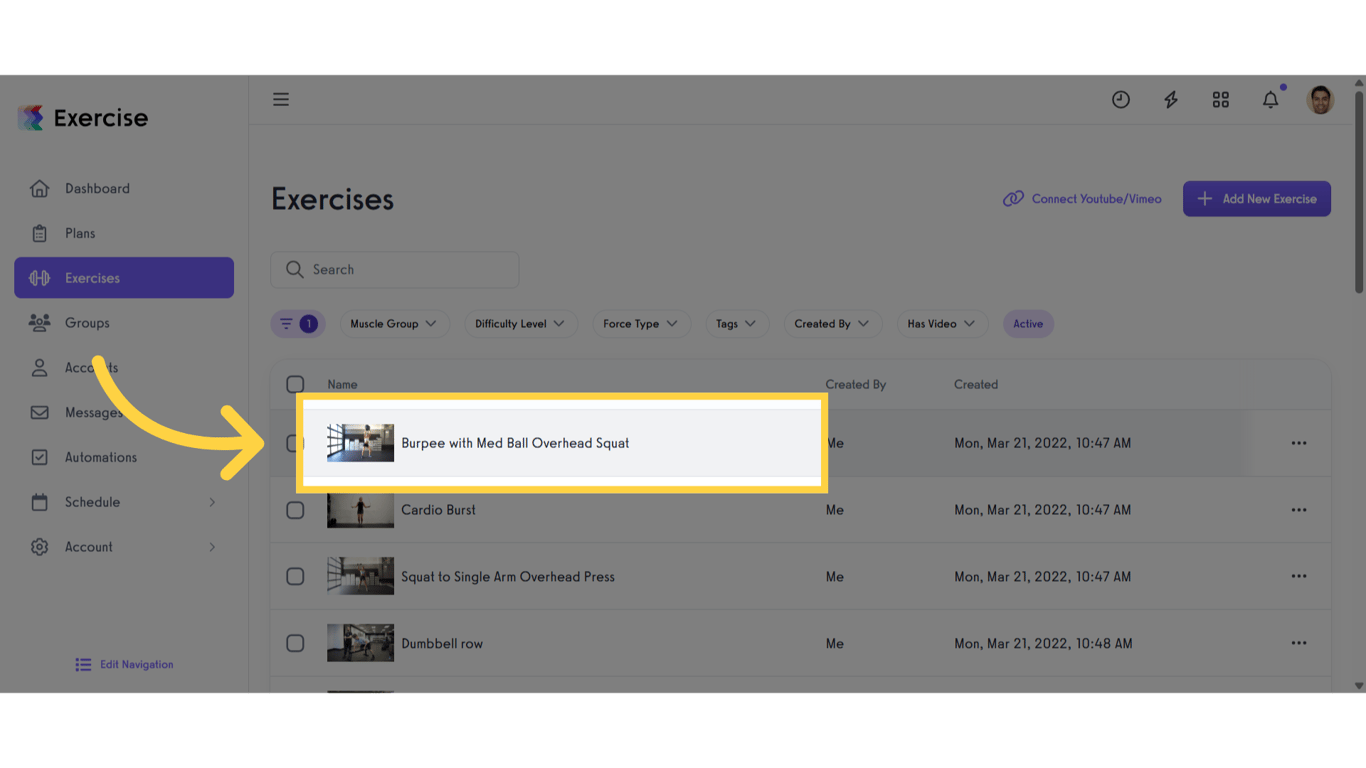Image resolution: width=1366 pixels, height=768 pixels.
Task: Collapse the sidebar with the hamburger icon
Action: point(281,99)
